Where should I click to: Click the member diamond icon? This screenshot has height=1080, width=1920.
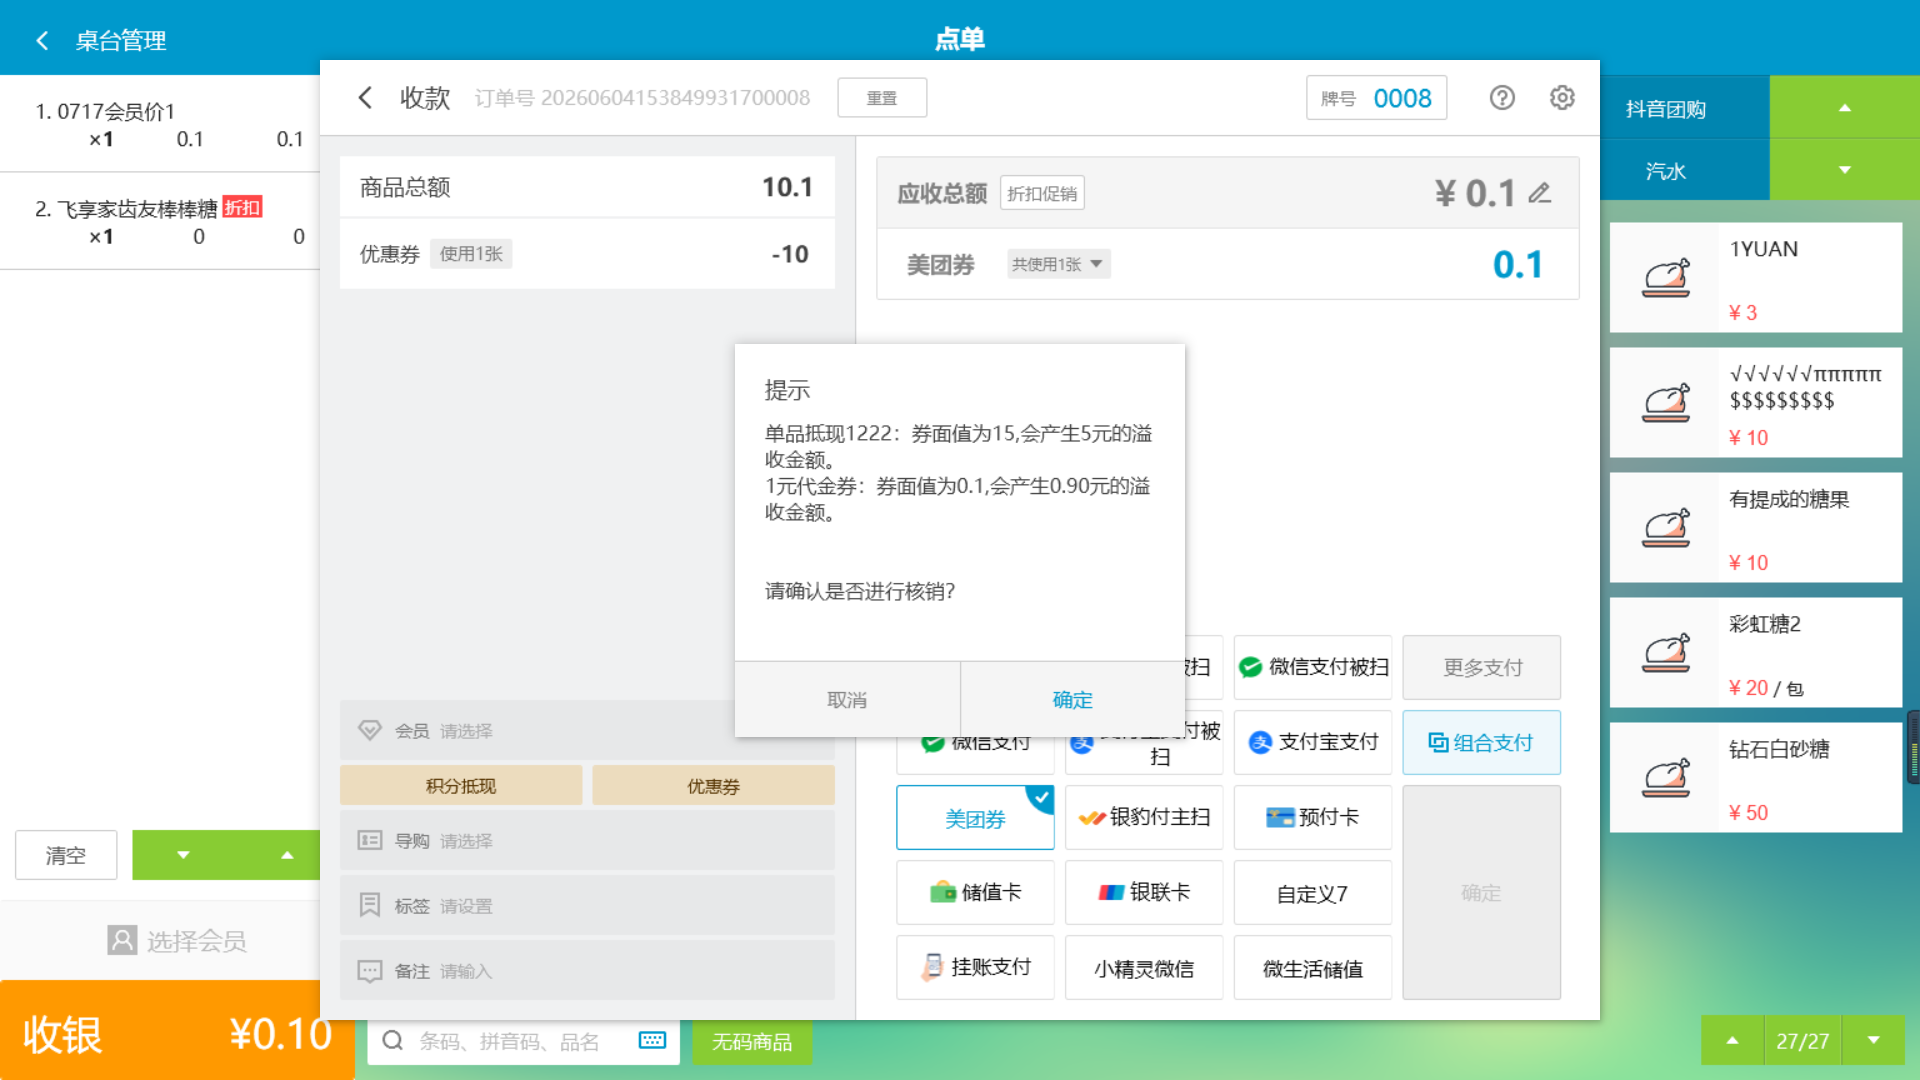pyautogui.click(x=370, y=730)
